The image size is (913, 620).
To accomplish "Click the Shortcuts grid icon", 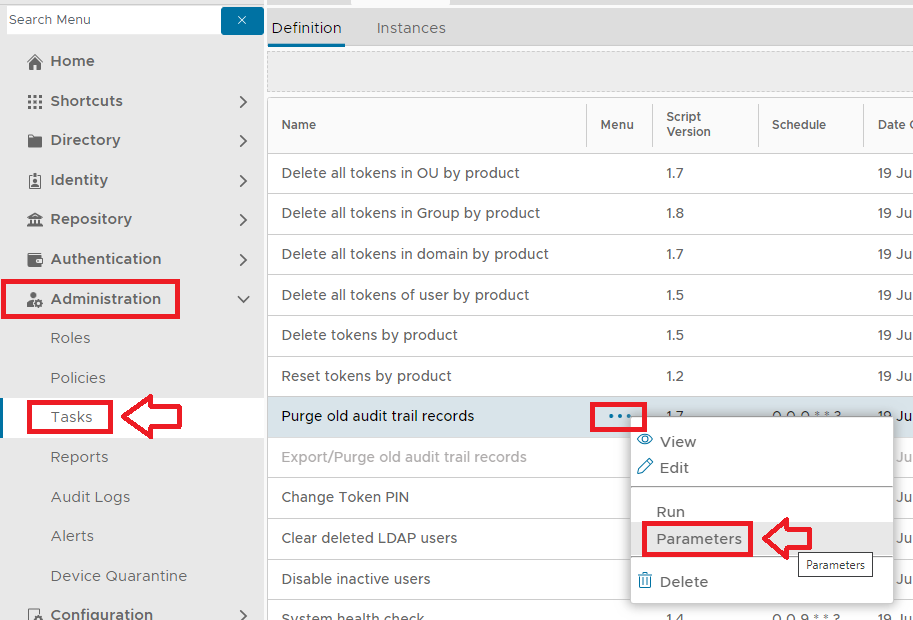I will coord(35,102).
